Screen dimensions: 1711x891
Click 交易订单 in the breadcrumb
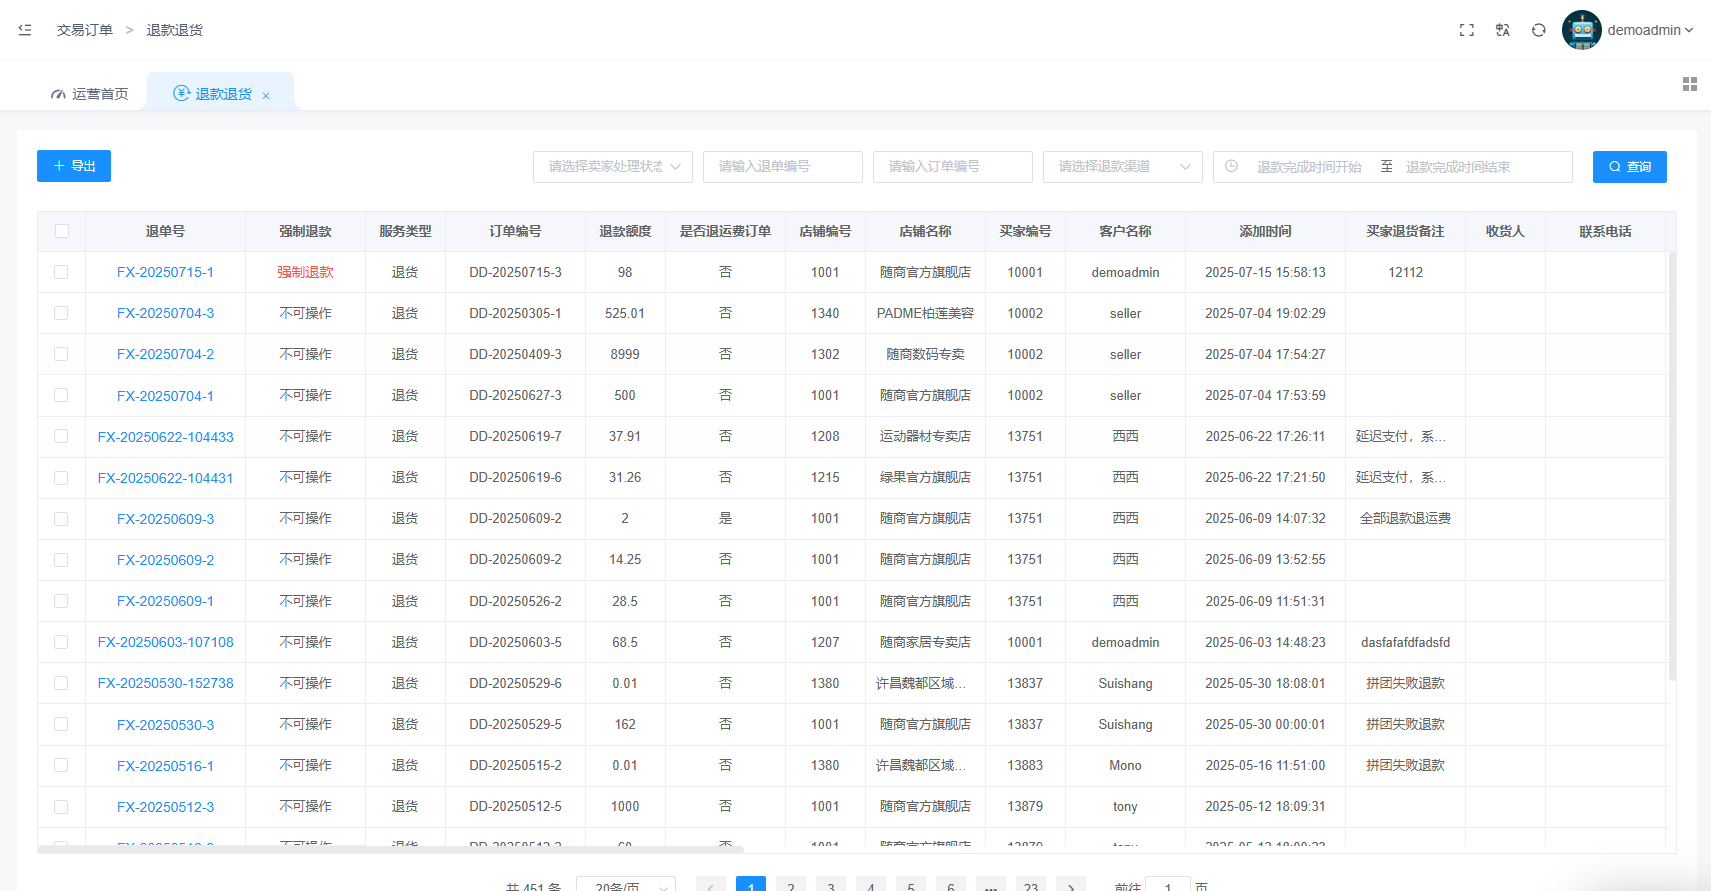click(x=85, y=30)
